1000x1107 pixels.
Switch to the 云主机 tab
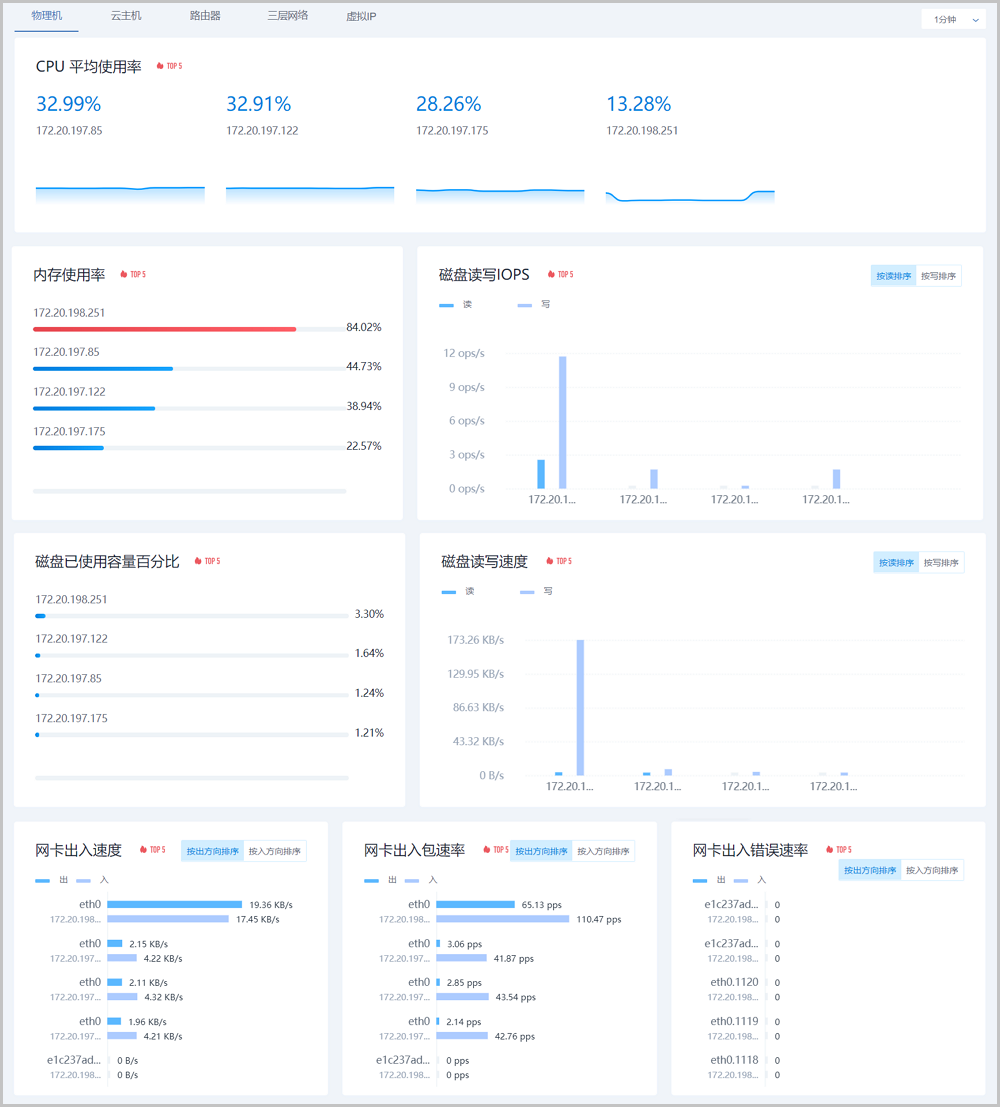pos(126,16)
